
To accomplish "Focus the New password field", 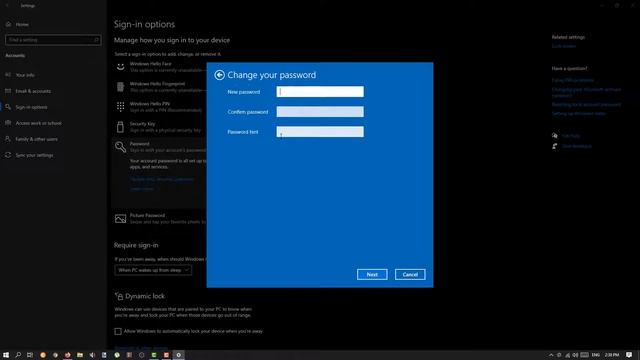I will (320, 91).
